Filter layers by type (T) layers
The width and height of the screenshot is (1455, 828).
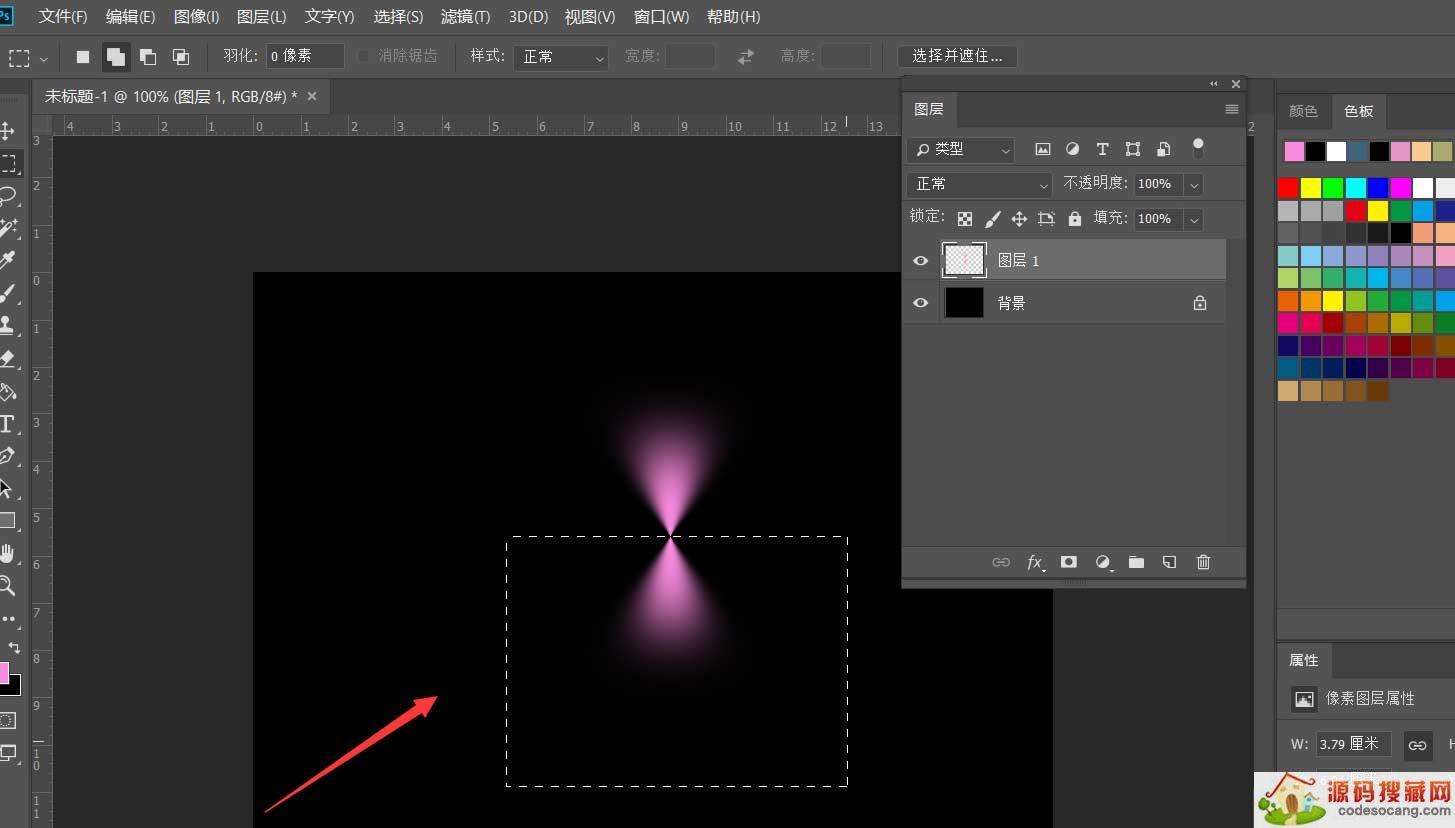pos(1102,149)
